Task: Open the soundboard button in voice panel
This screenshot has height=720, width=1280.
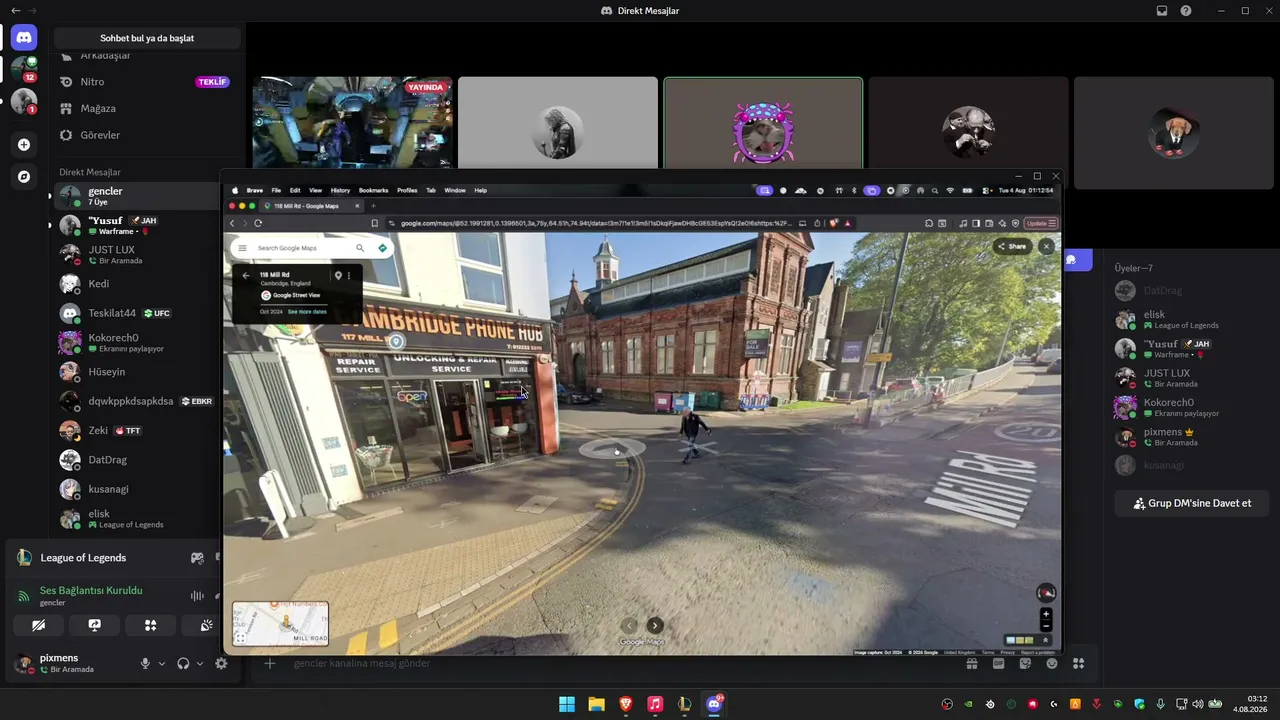Action: (205, 625)
